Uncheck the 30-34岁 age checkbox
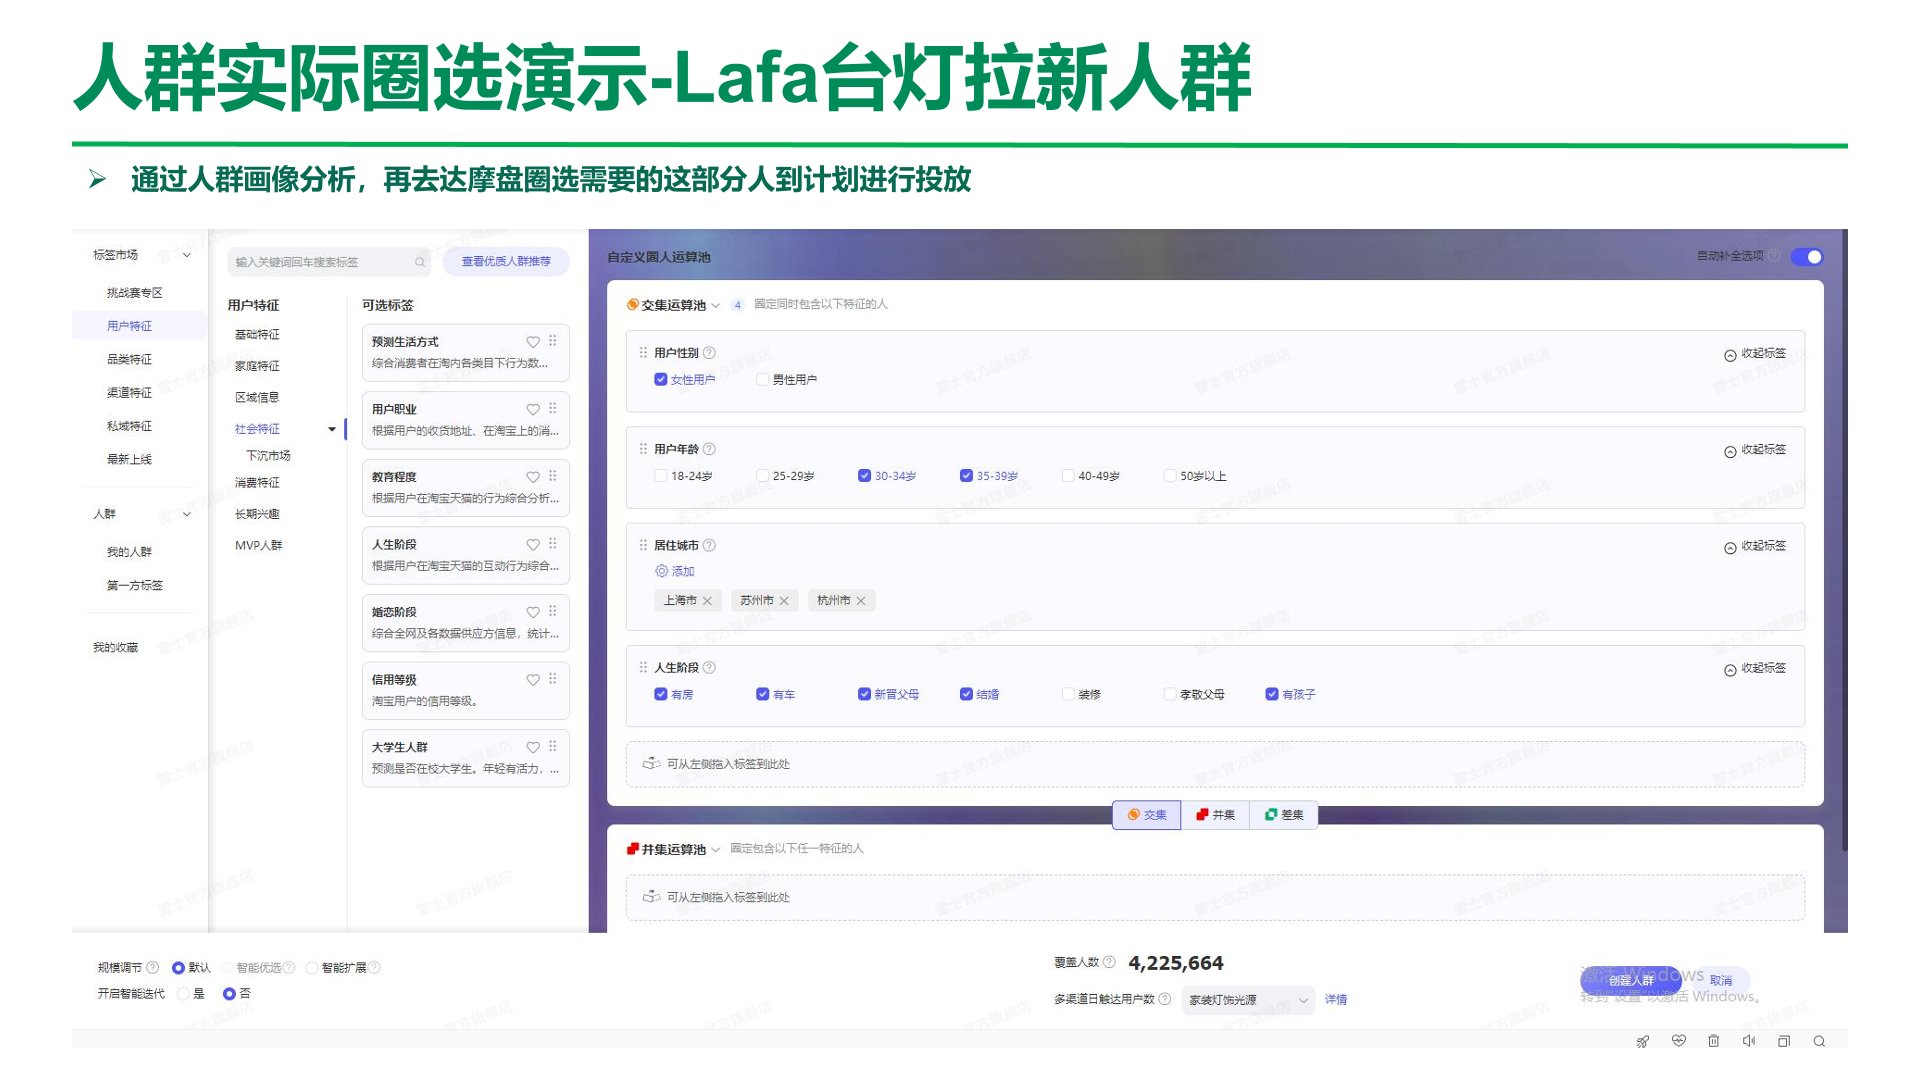 pos(864,476)
